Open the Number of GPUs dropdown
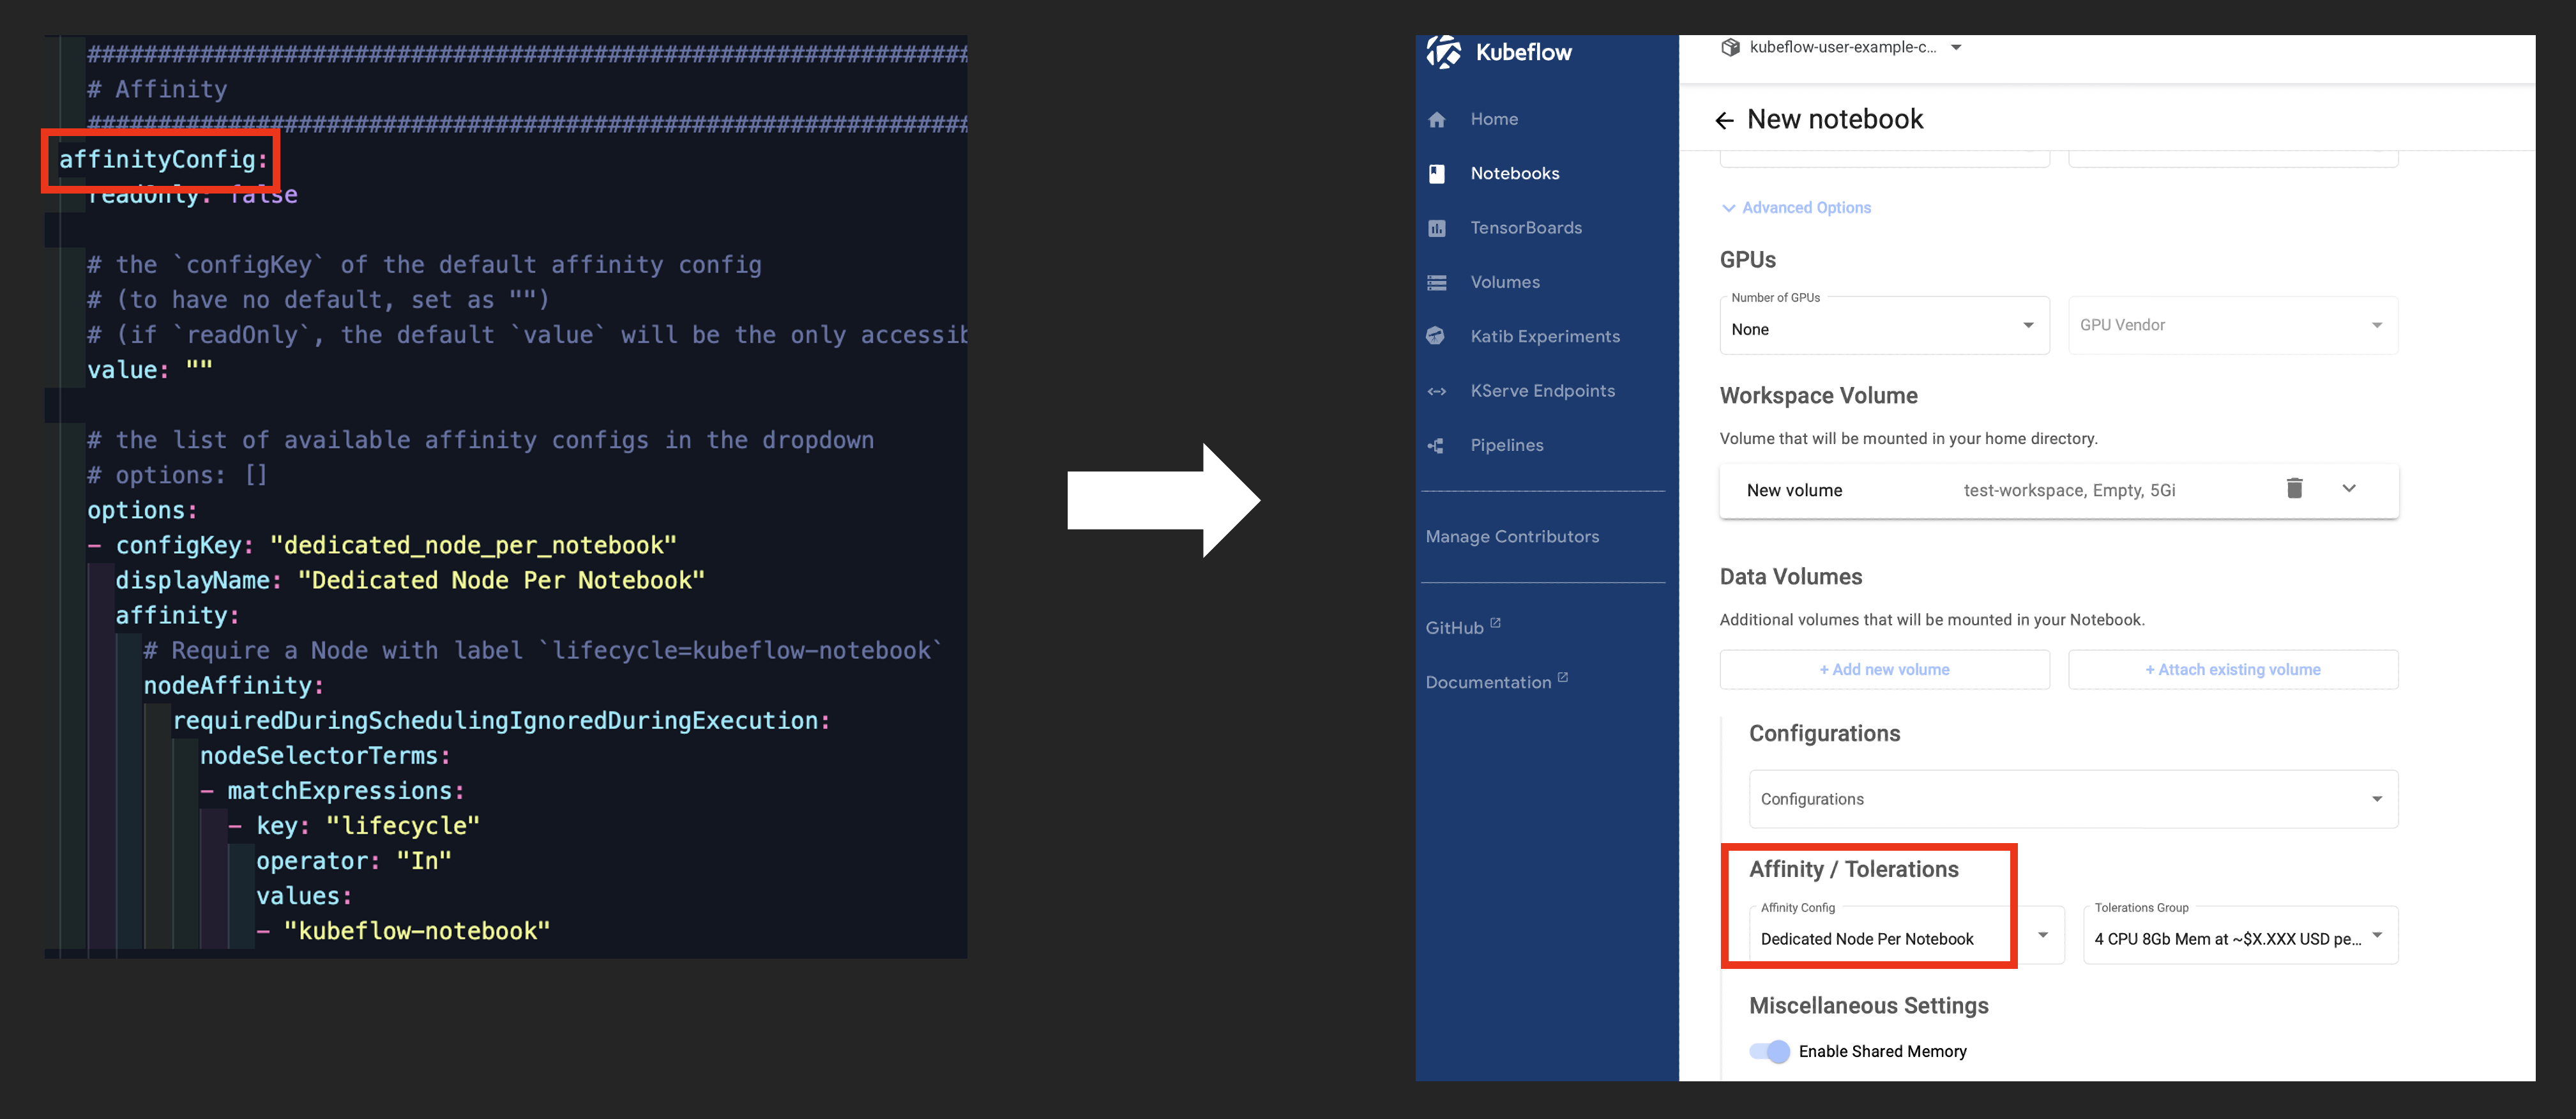 (x=1884, y=326)
